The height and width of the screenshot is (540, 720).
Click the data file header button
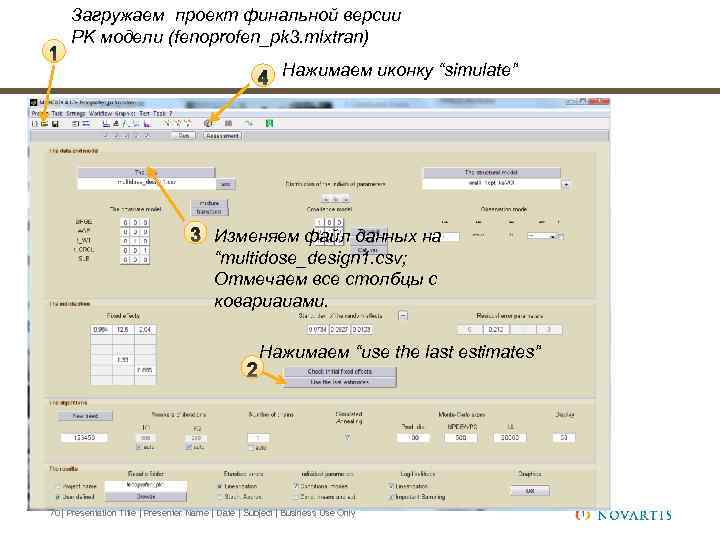(x=146, y=172)
